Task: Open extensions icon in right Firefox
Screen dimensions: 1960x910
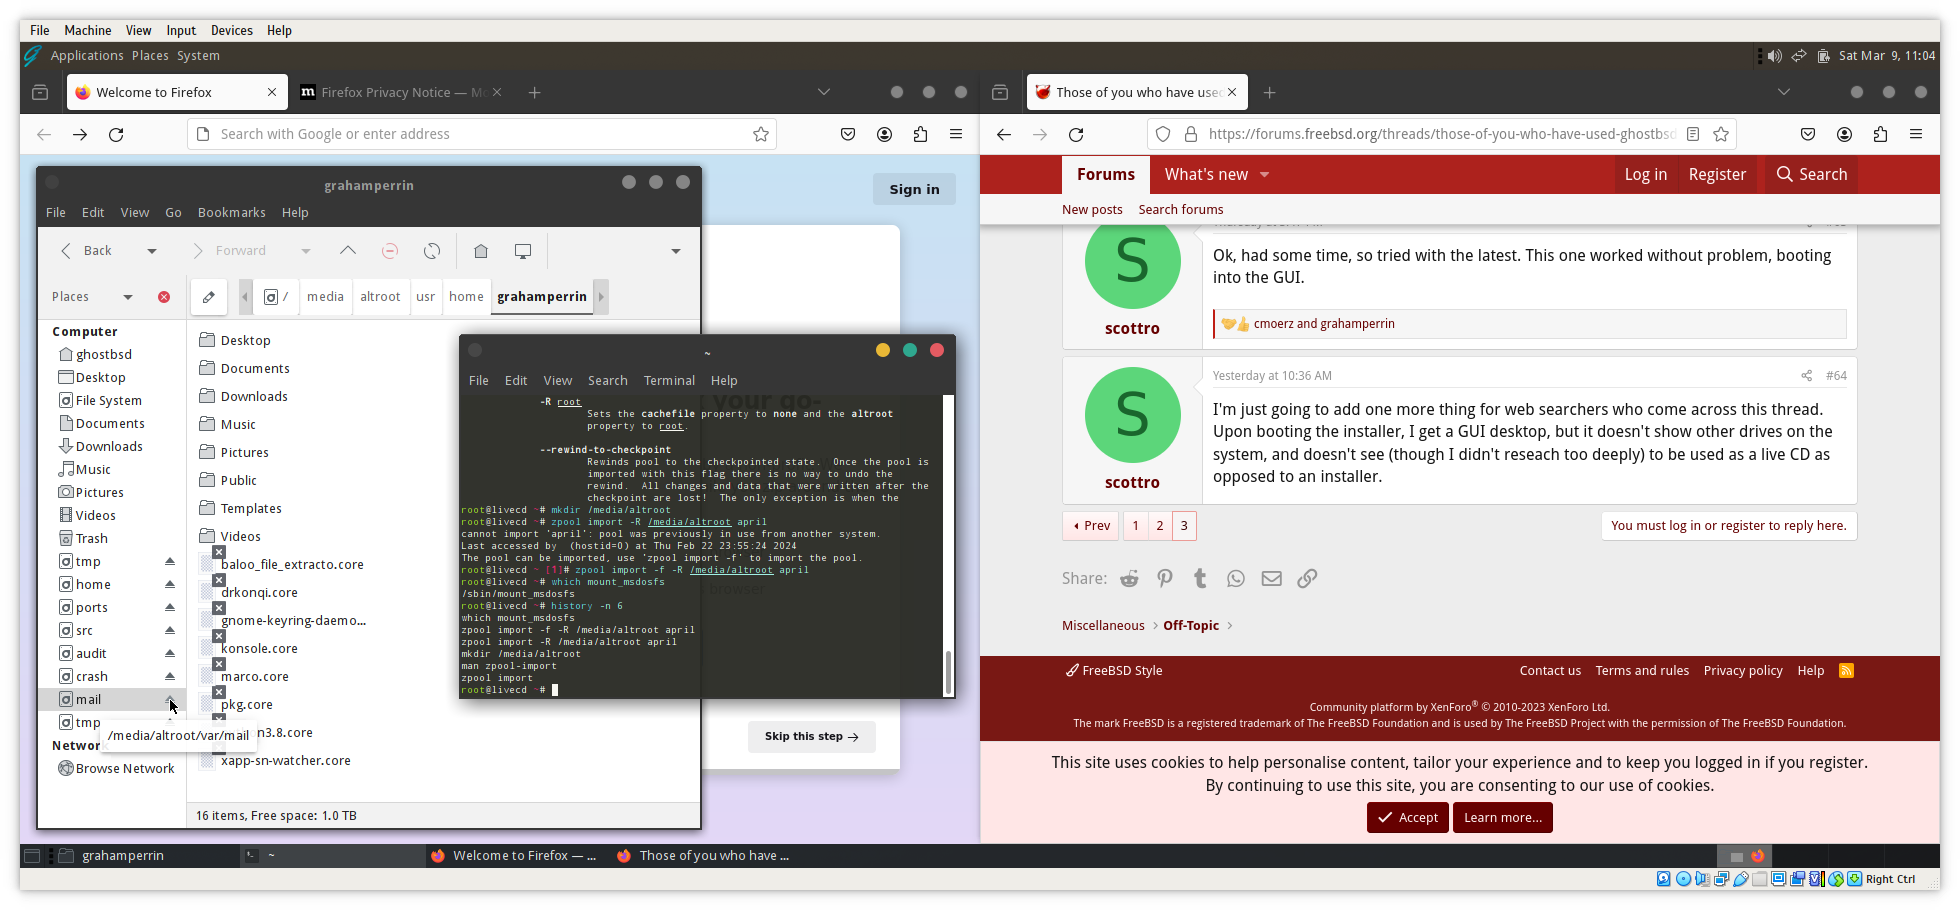Action: click(1880, 134)
